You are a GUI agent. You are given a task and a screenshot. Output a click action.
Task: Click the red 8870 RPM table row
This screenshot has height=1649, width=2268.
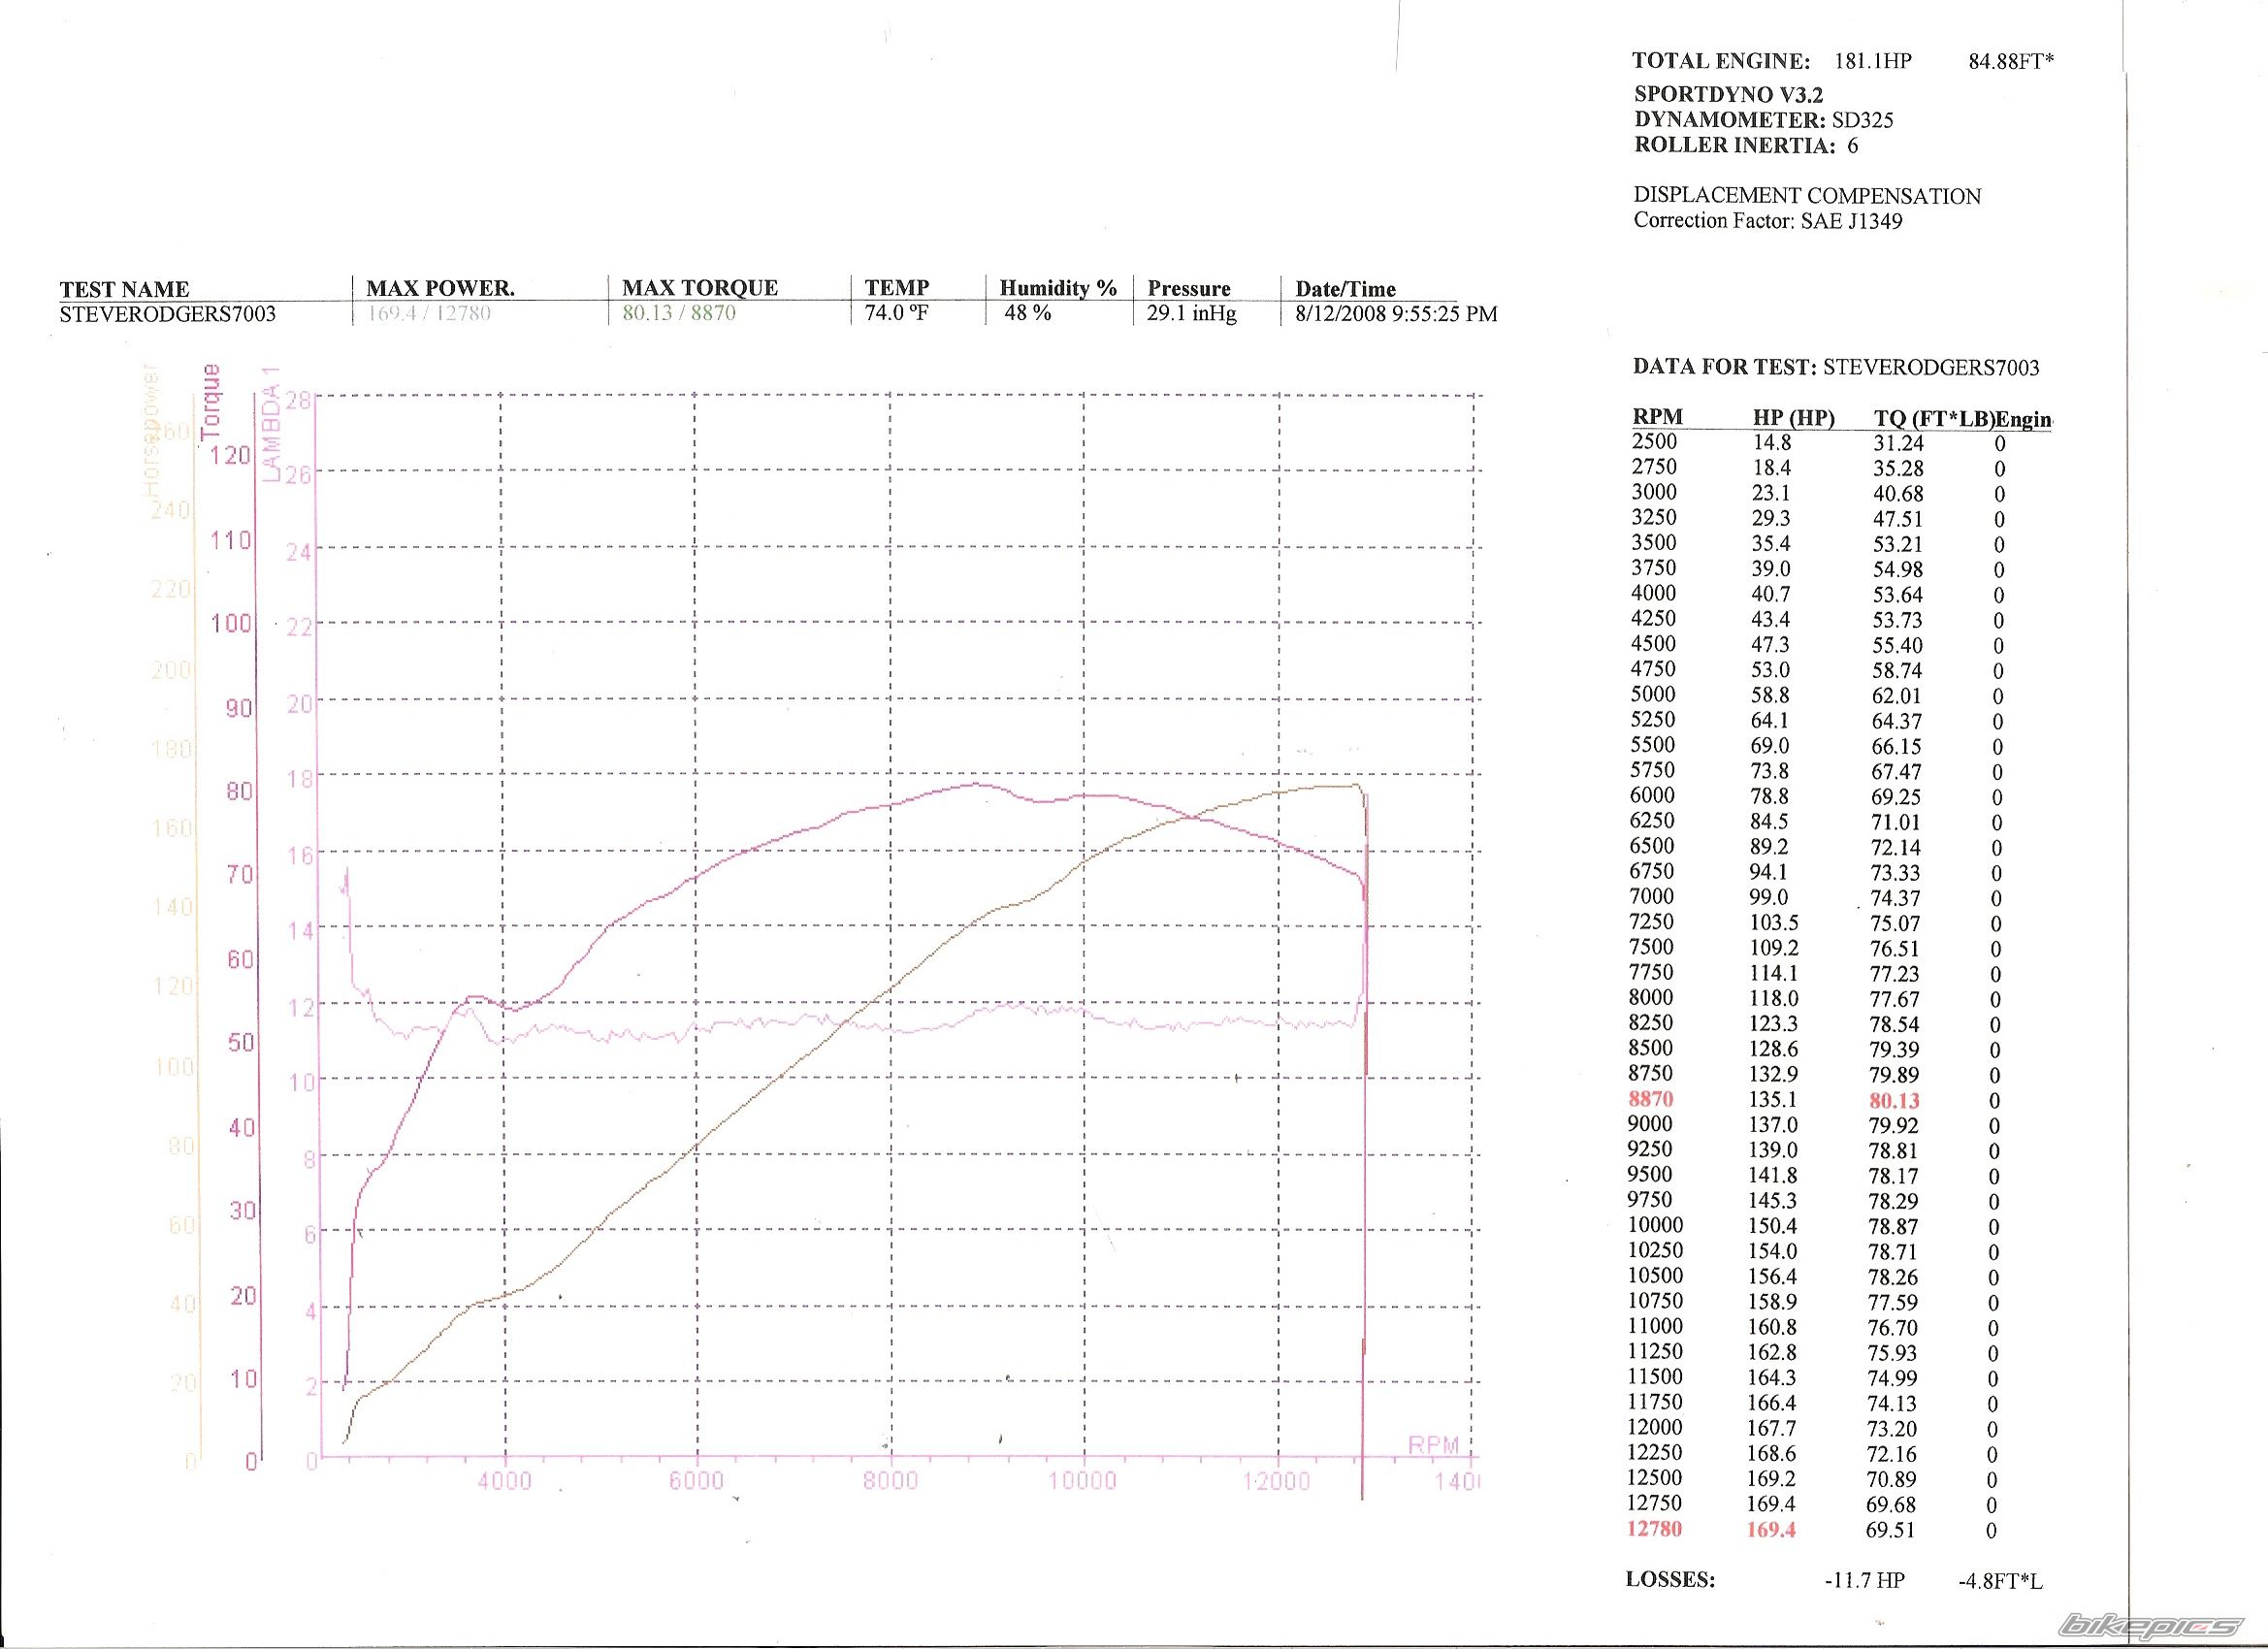click(x=1650, y=1099)
